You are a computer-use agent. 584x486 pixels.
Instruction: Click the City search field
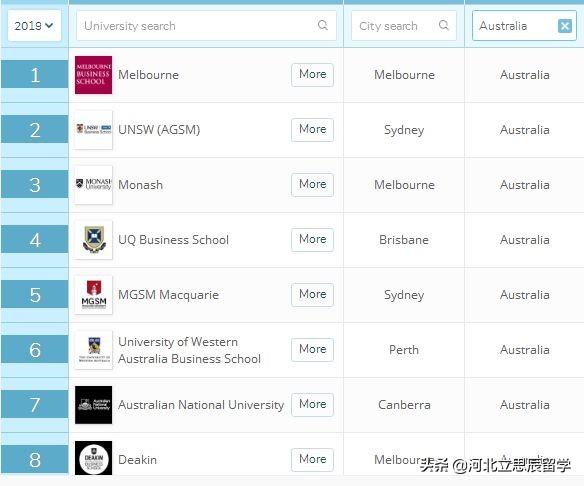coord(403,26)
